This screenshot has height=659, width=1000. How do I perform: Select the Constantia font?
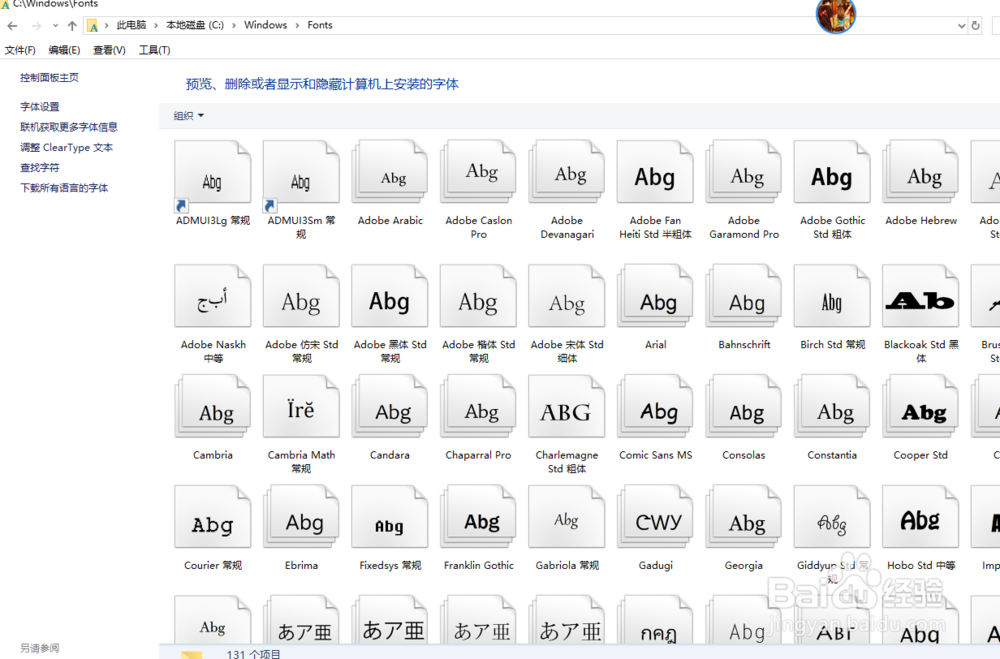(x=832, y=406)
